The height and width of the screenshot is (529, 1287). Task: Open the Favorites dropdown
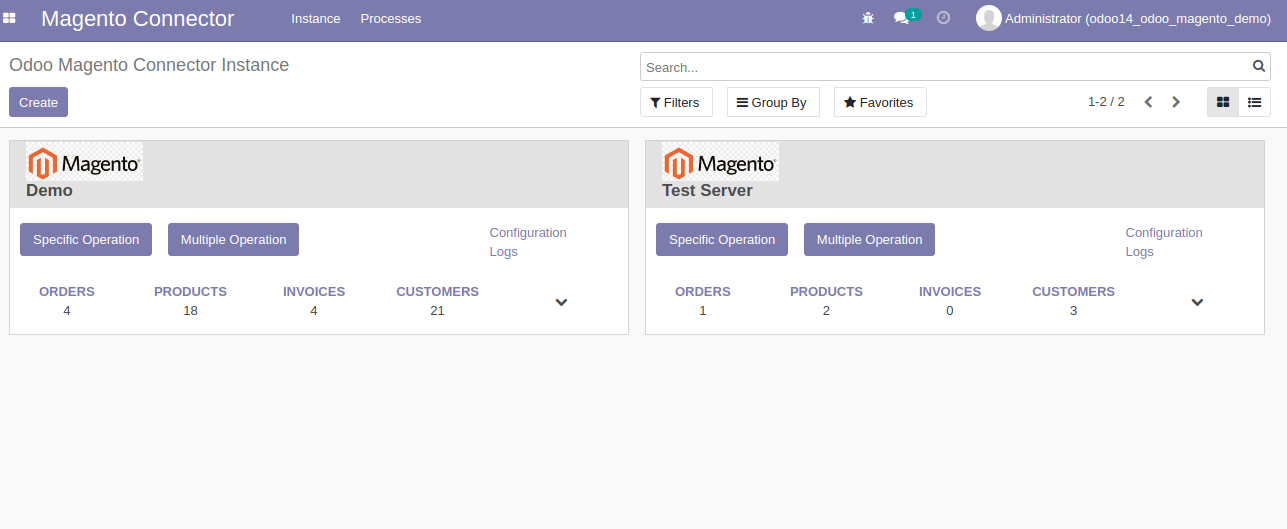880,102
